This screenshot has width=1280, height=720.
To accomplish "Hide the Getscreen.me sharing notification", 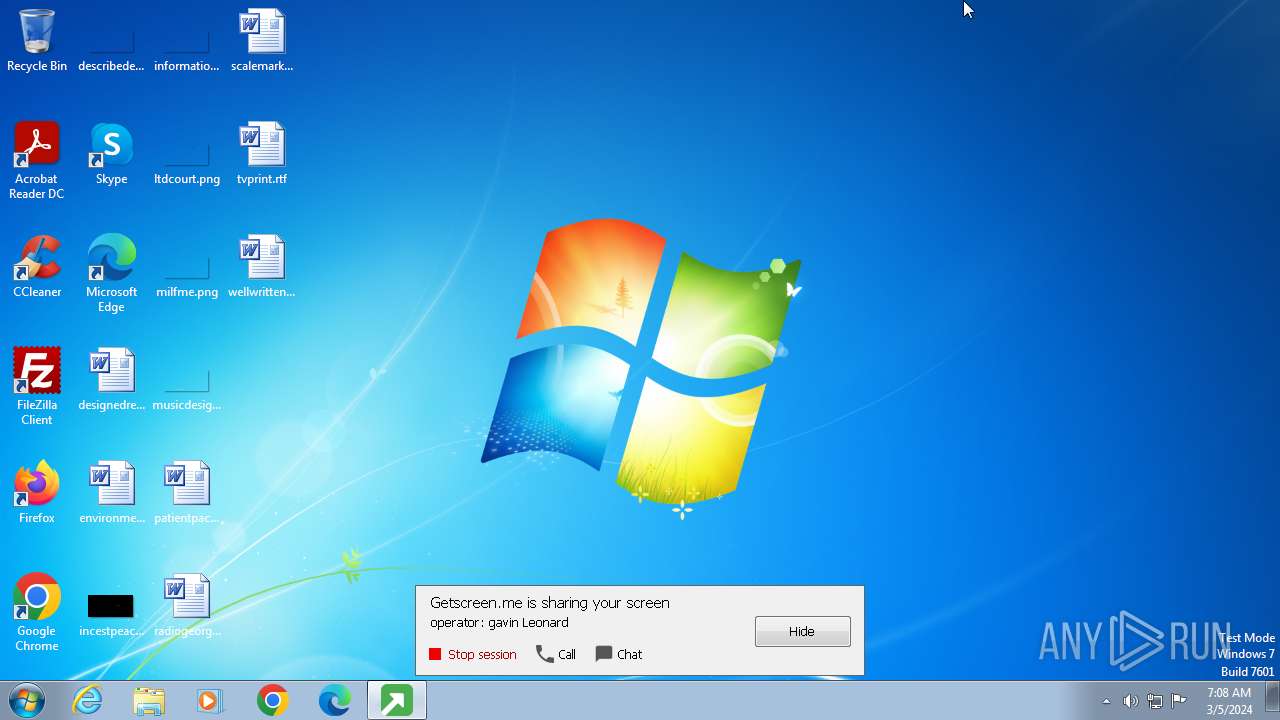I will (x=803, y=631).
